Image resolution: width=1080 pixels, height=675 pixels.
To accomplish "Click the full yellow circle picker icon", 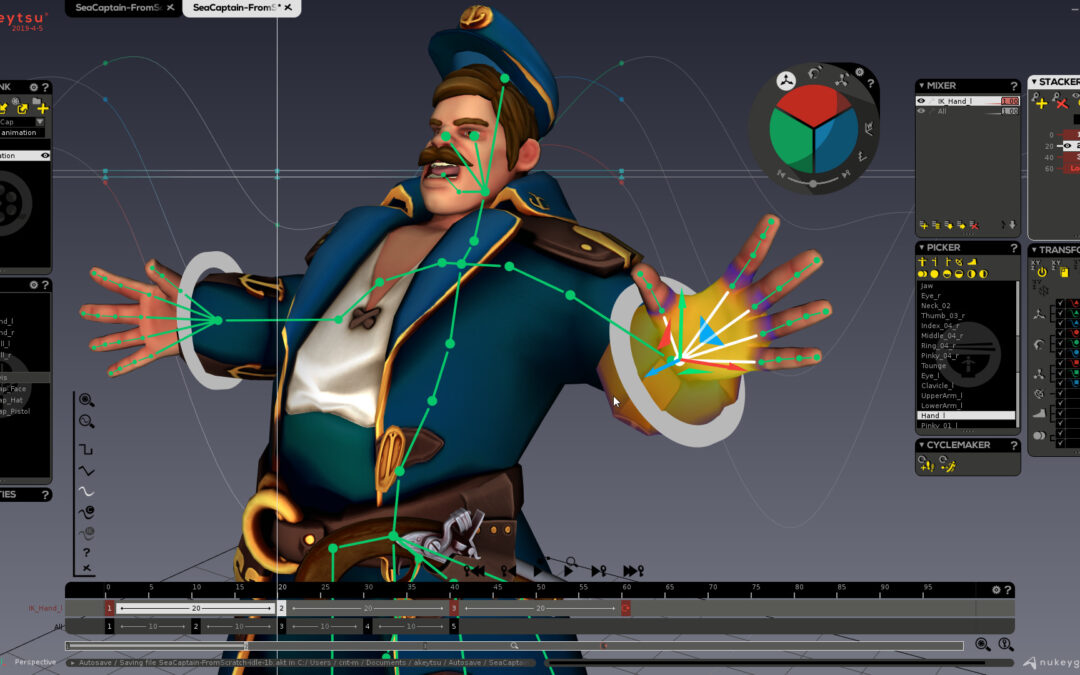I will point(934,274).
